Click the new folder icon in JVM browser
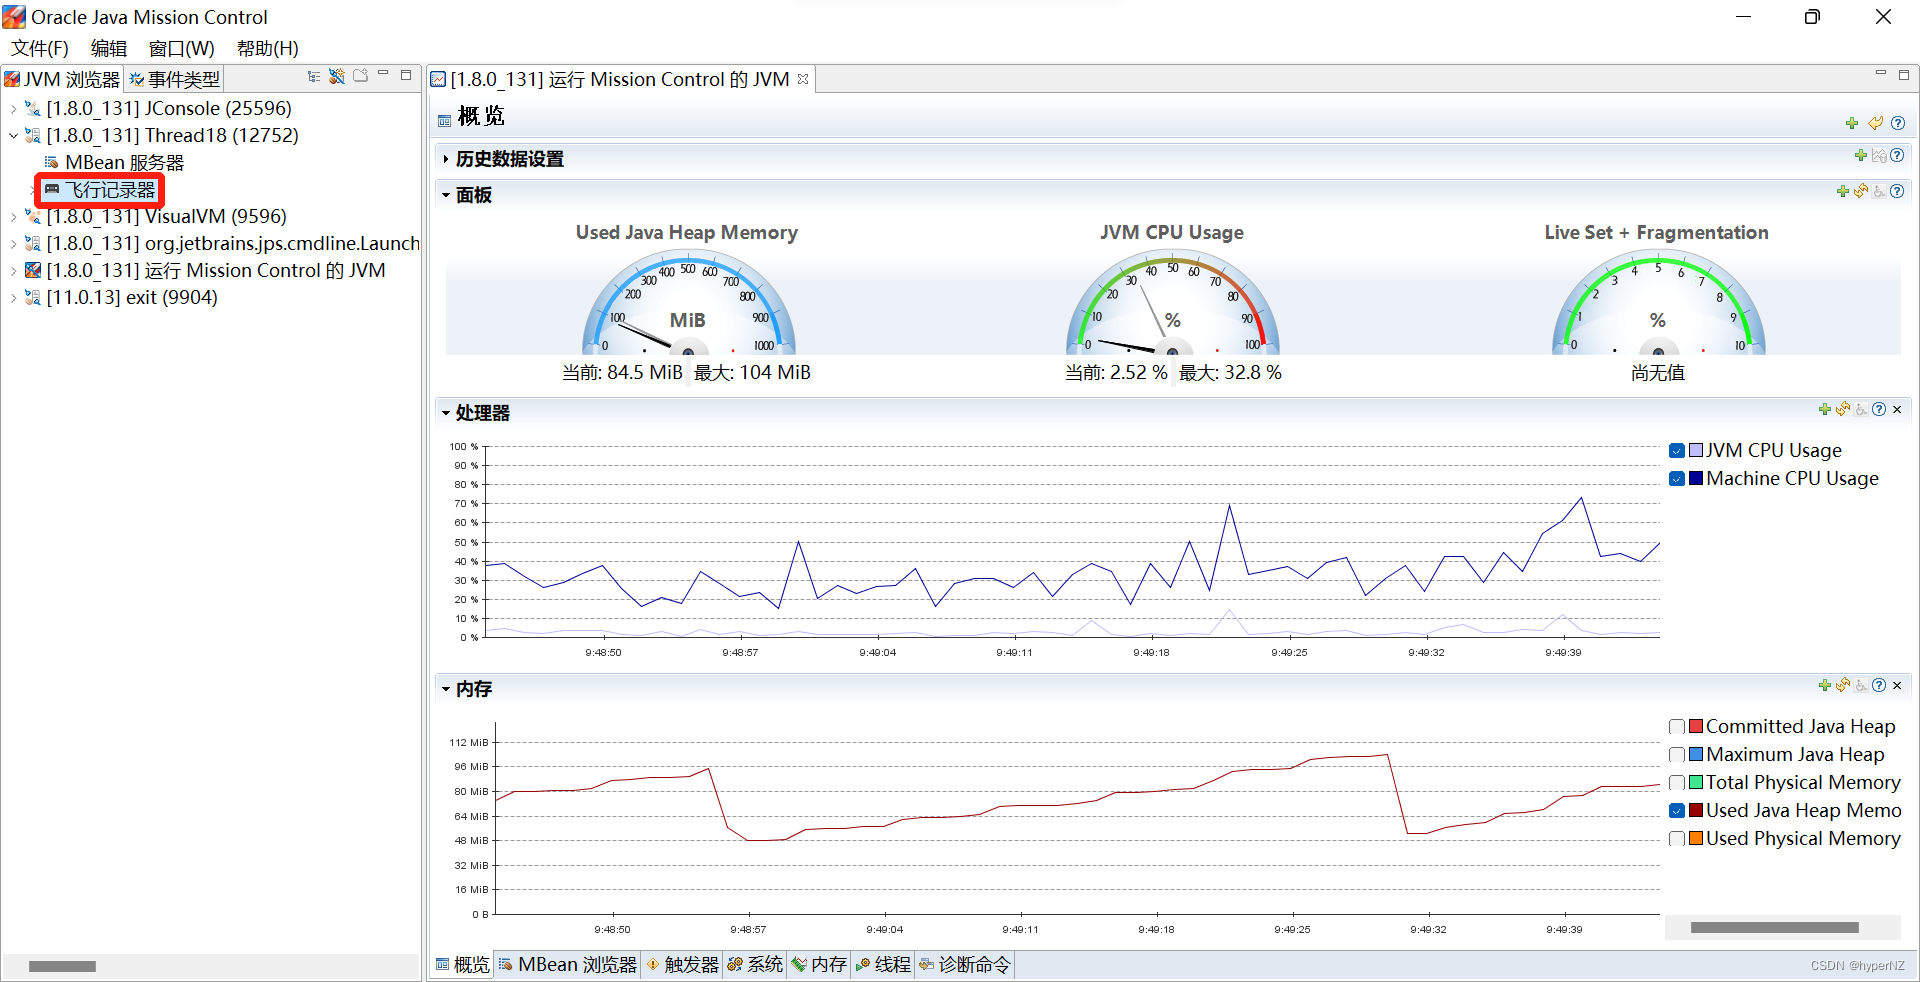This screenshot has width=1920, height=982. click(x=360, y=76)
